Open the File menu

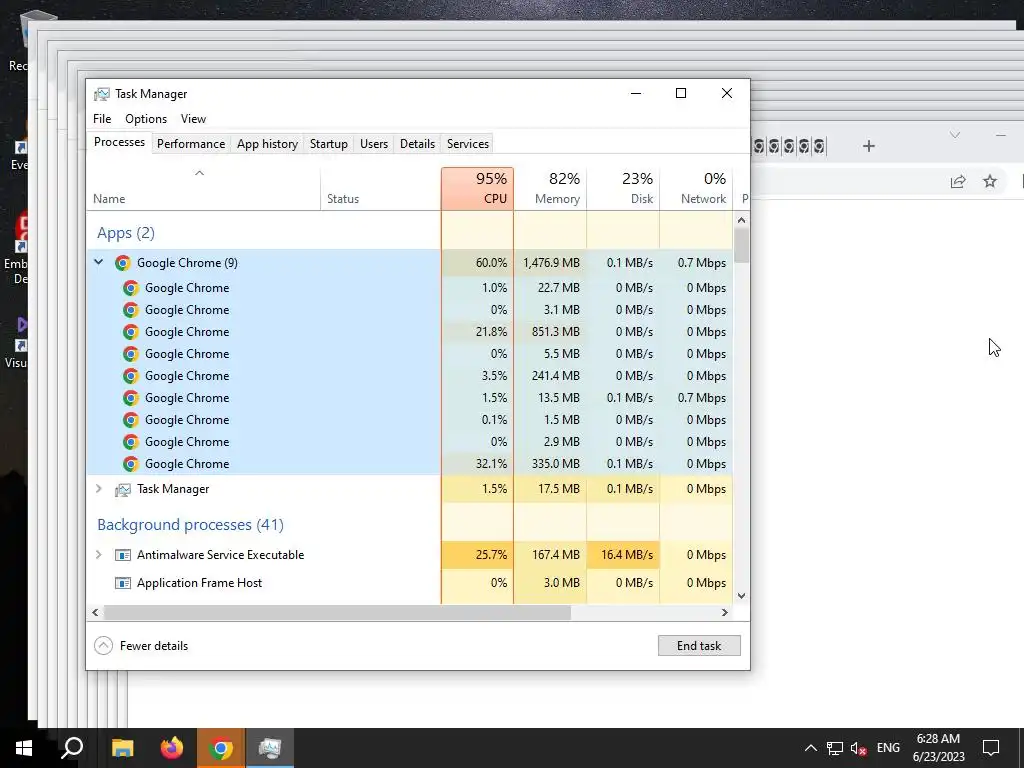pyautogui.click(x=102, y=119)
